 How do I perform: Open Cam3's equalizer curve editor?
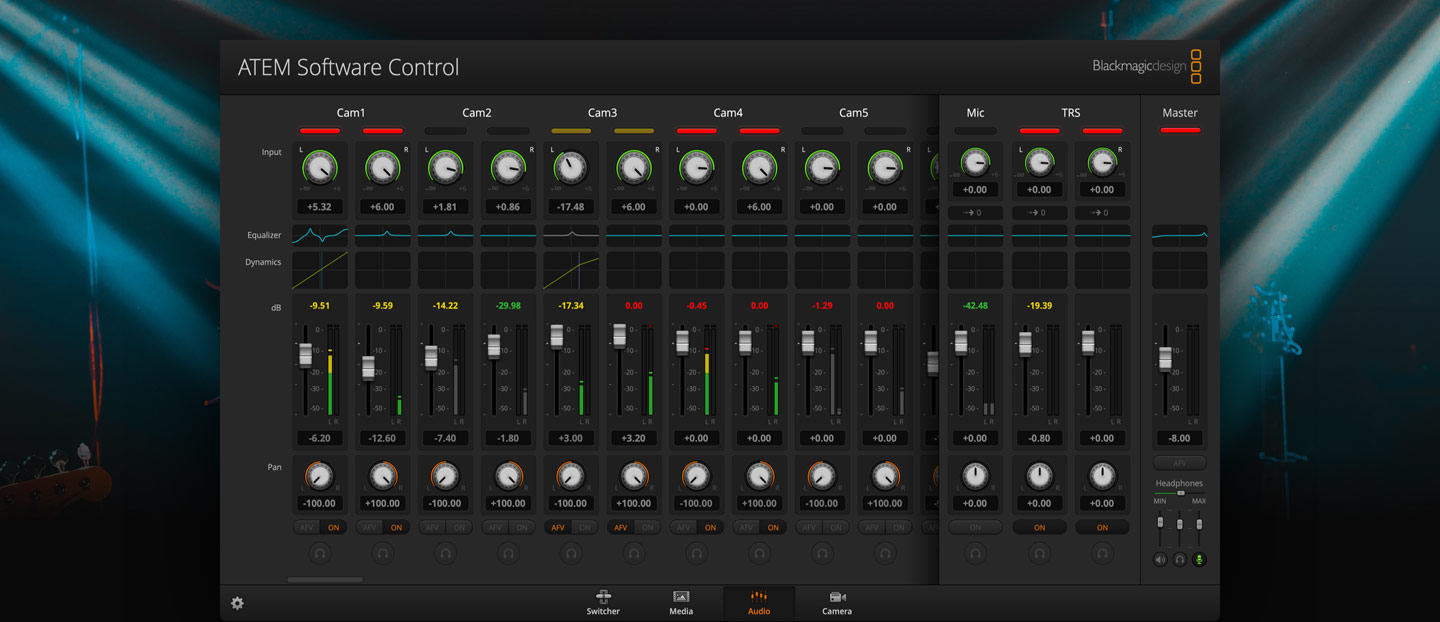point(571,235)
